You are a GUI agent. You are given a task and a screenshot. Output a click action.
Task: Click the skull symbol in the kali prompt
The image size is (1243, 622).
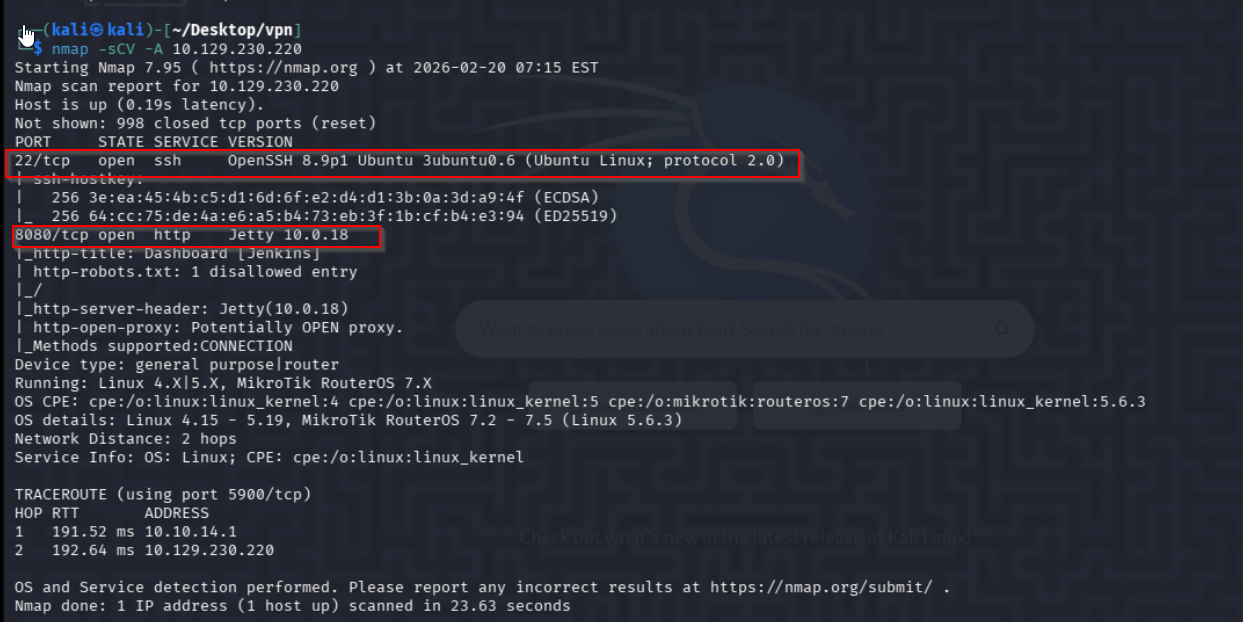point(69,30)
